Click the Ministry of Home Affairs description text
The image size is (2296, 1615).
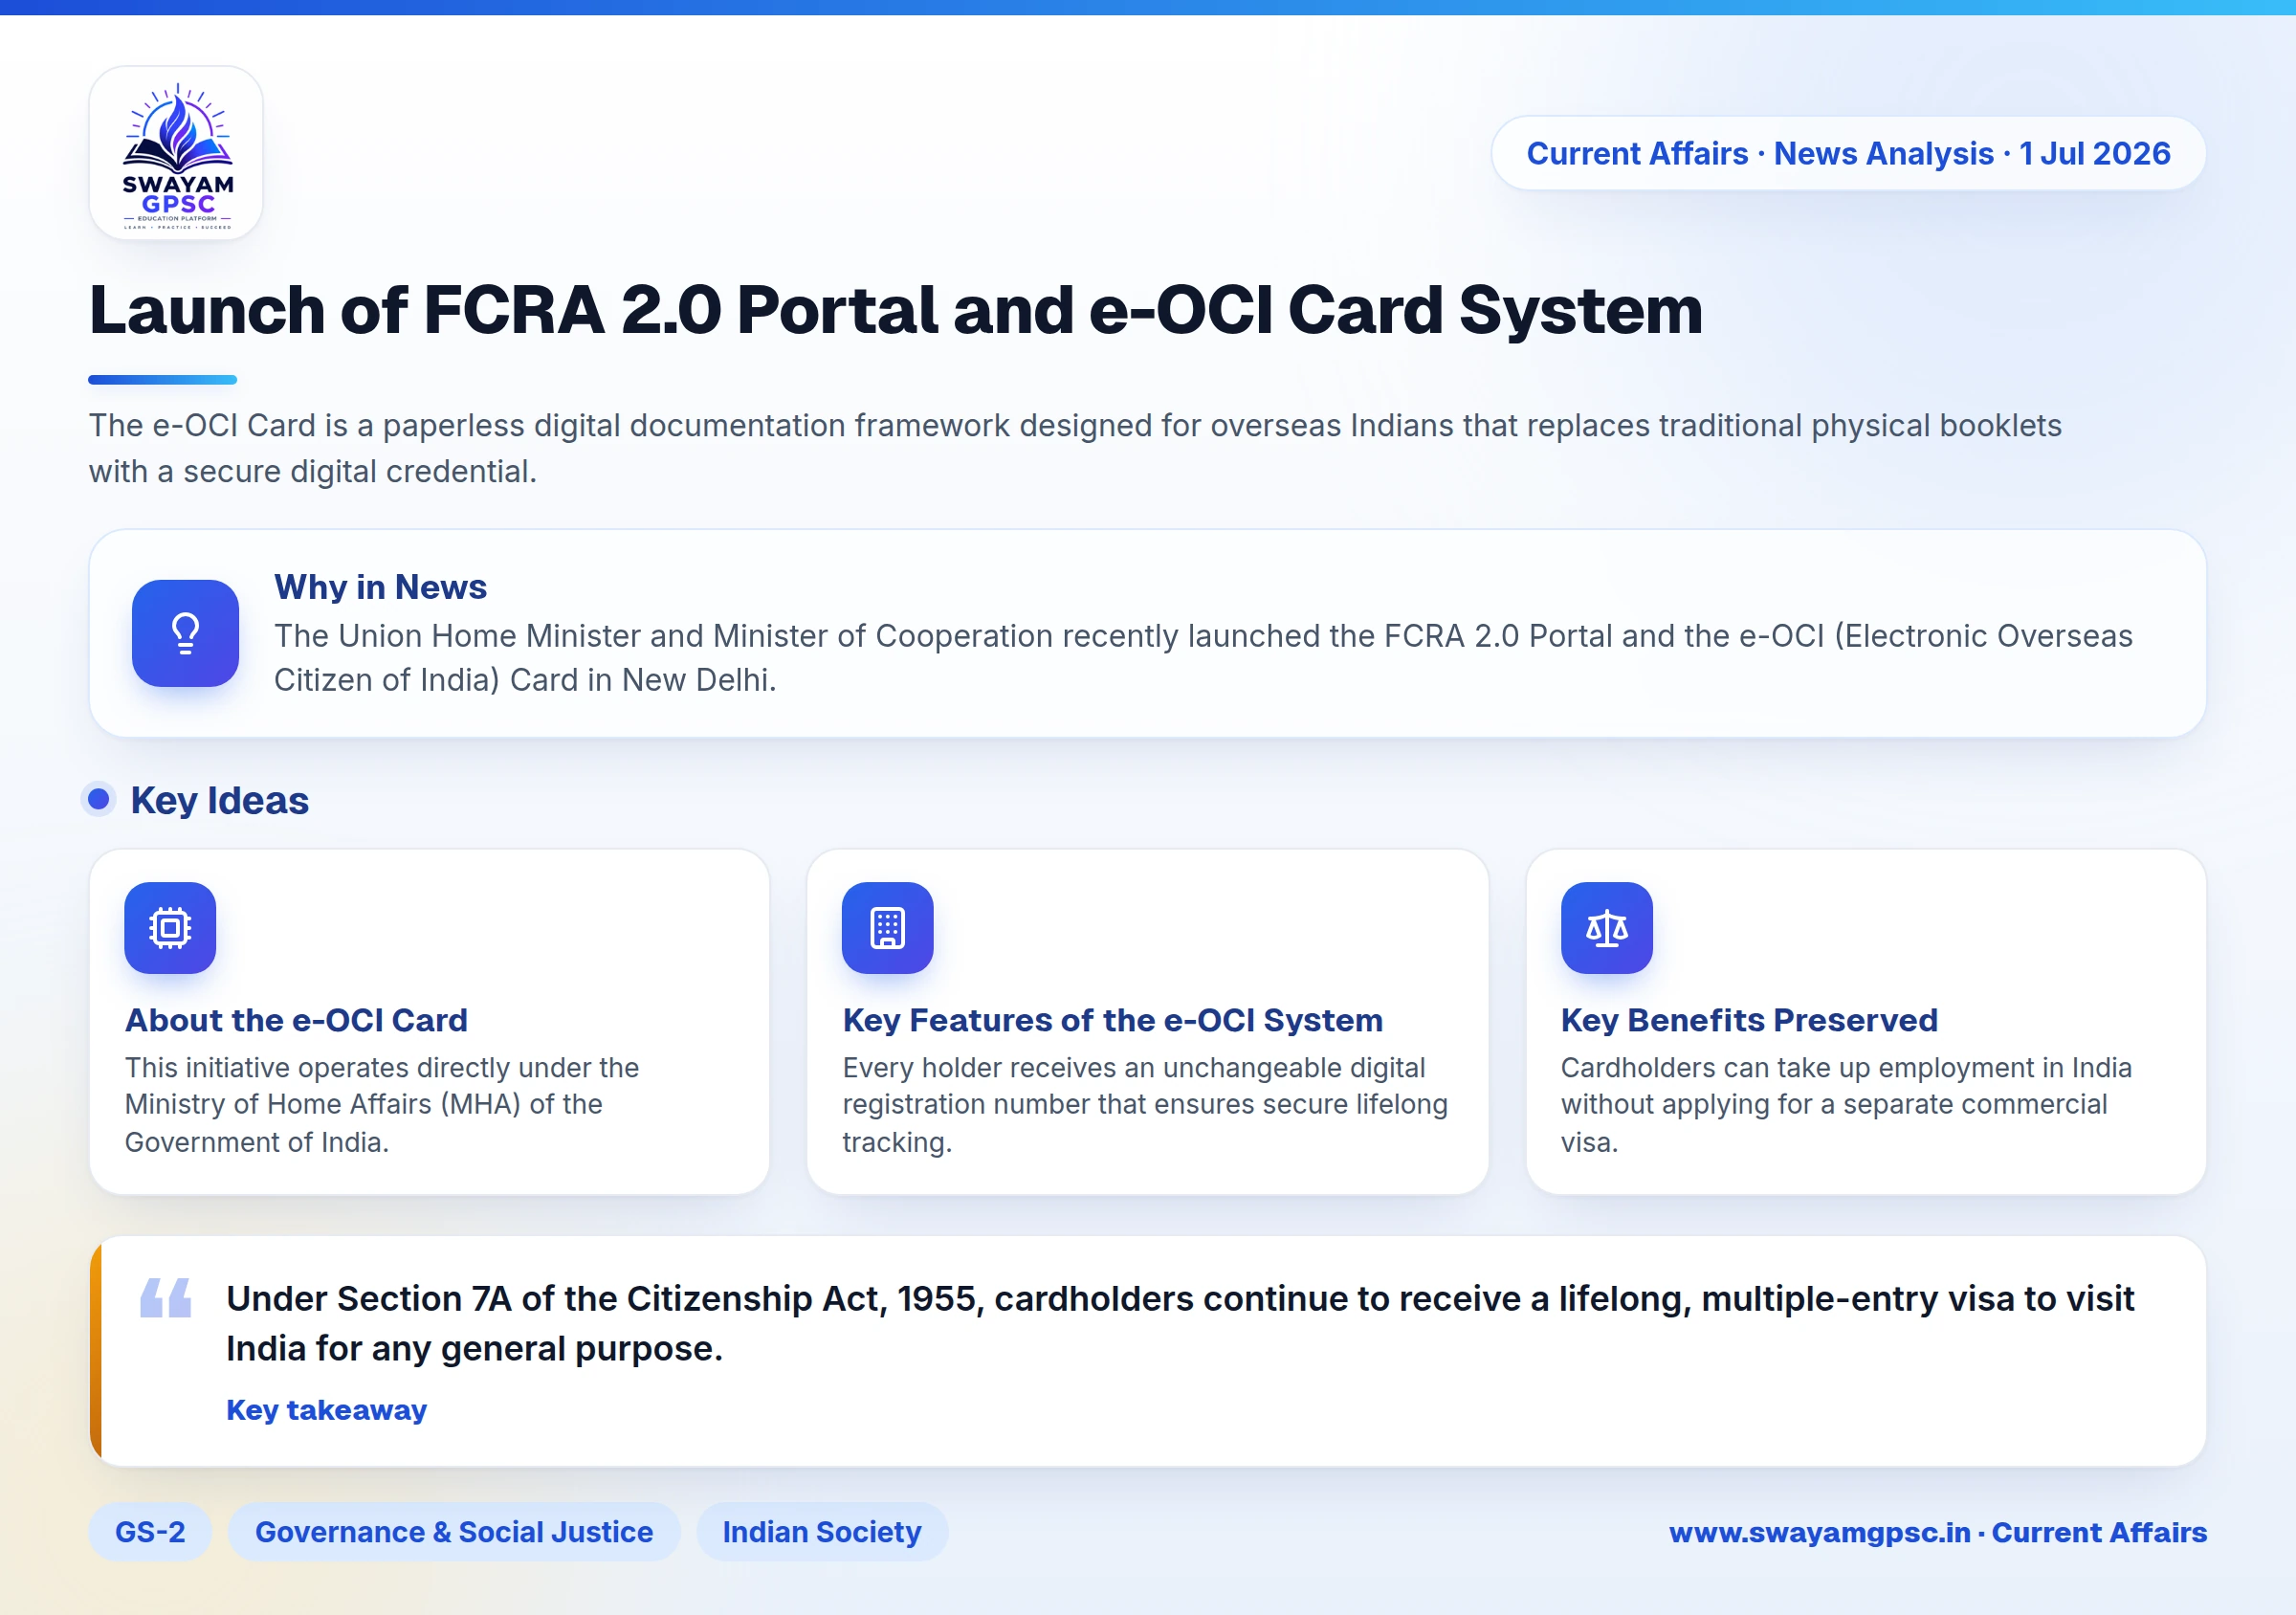point(382,1105)
